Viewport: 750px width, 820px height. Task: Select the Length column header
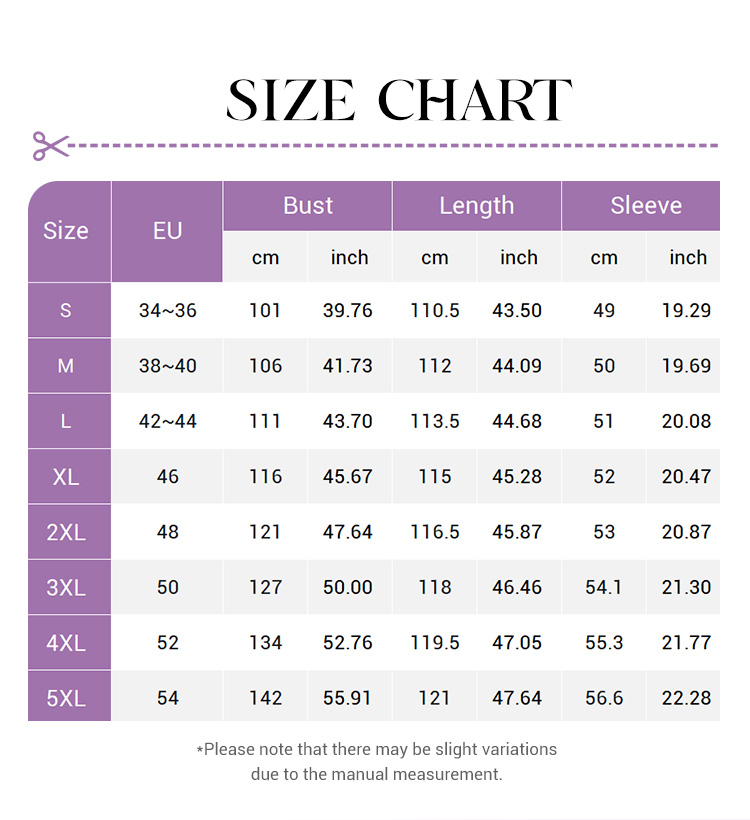(476, 206)
